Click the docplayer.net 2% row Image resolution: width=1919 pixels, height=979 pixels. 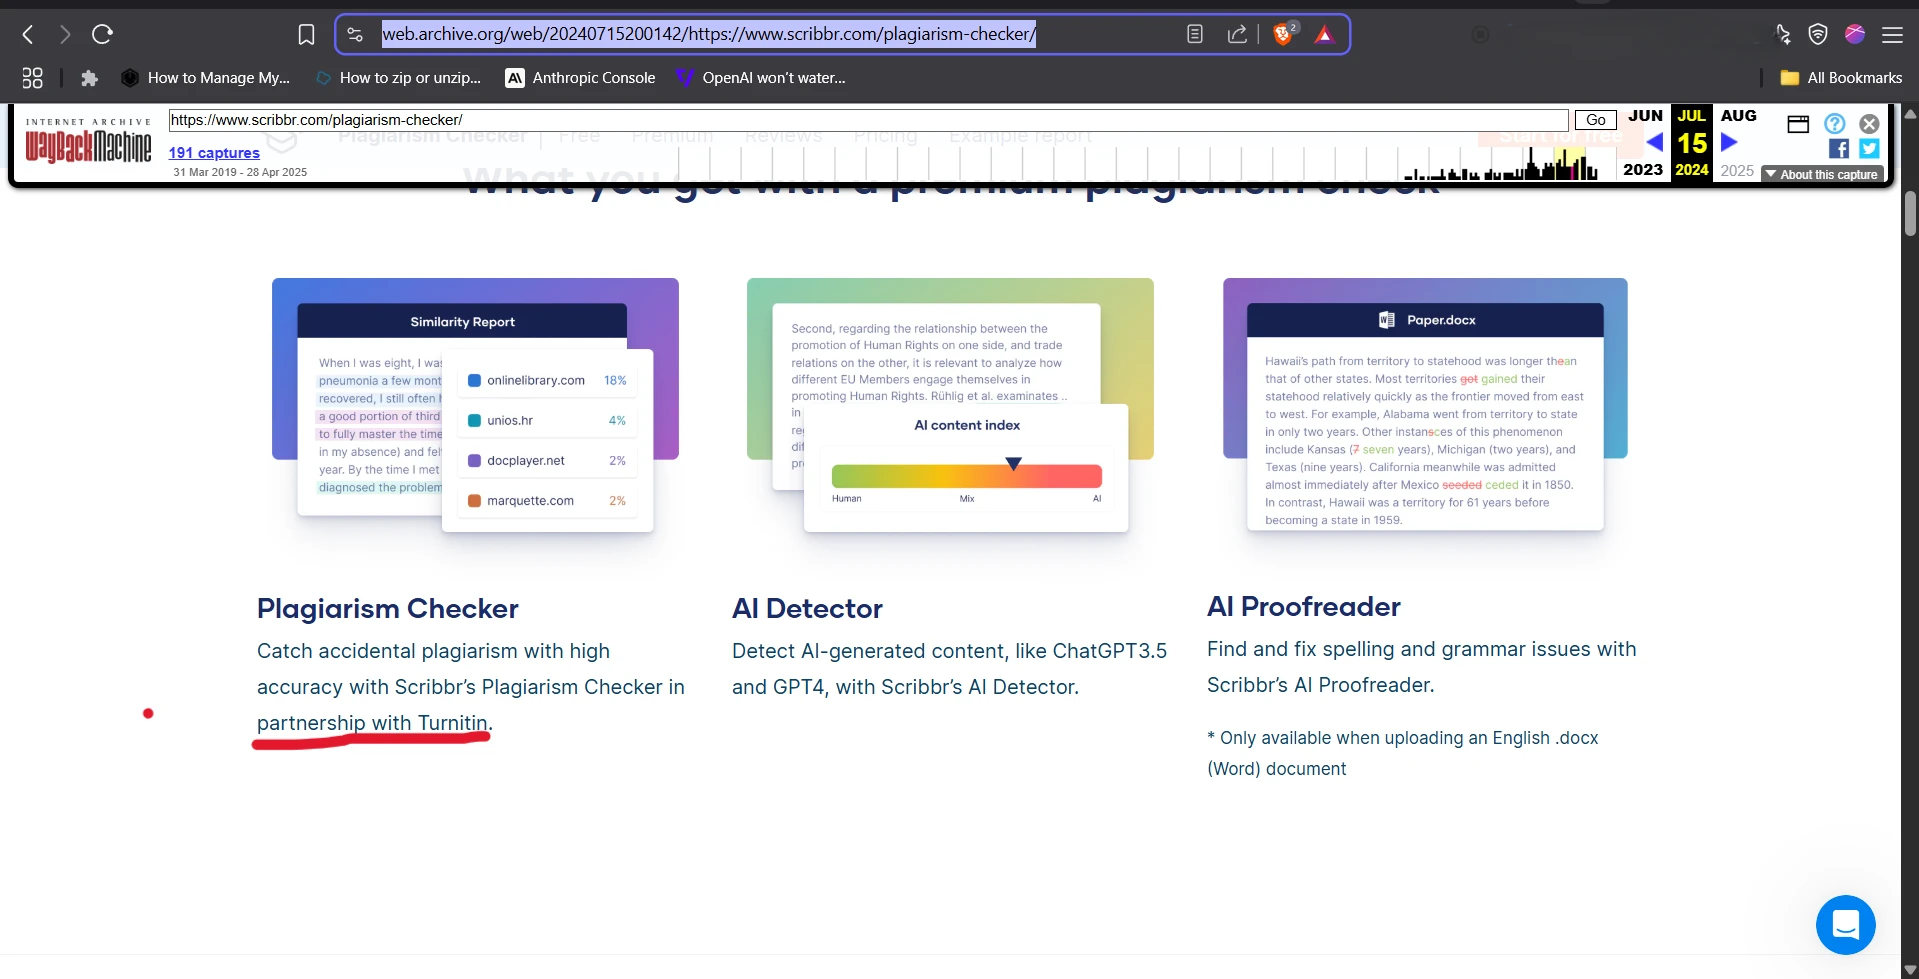click(548, 461)
